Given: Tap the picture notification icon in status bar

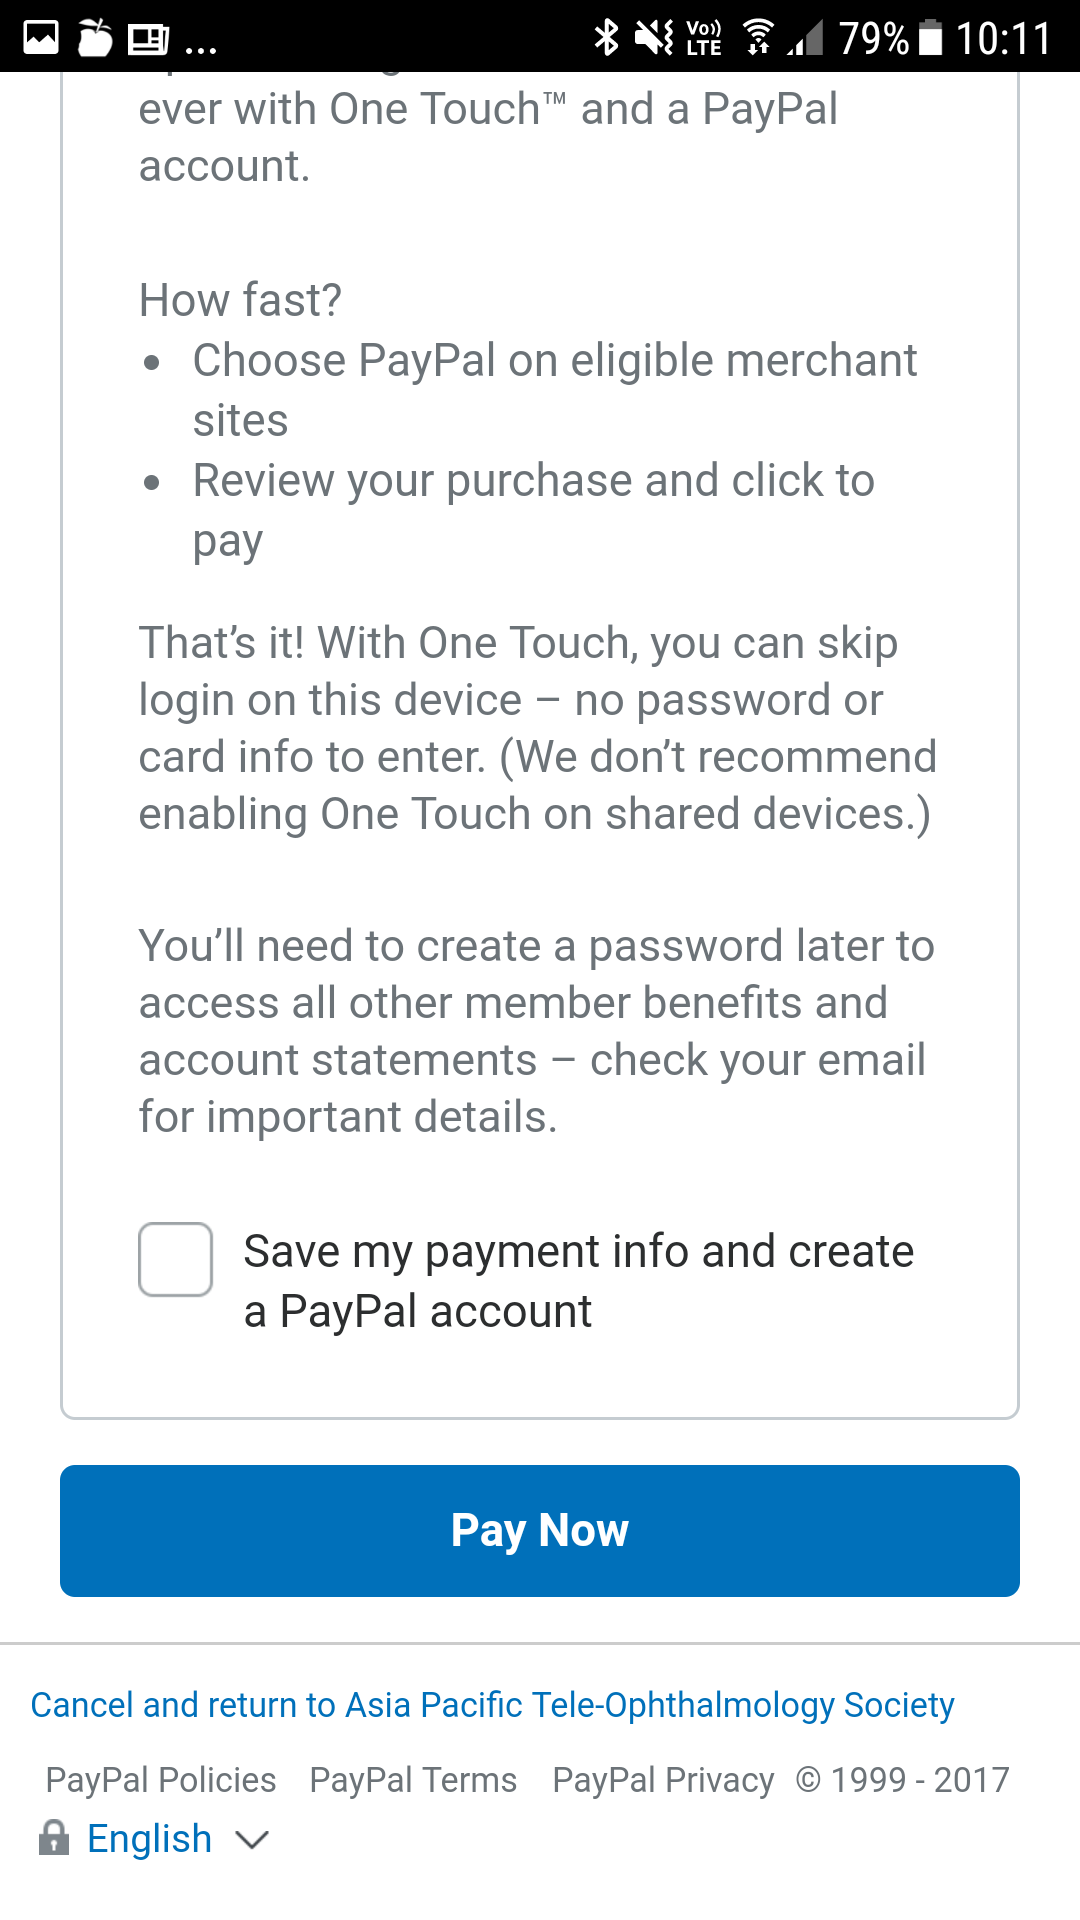Looking at the screenshot, I should coord(41,38).
